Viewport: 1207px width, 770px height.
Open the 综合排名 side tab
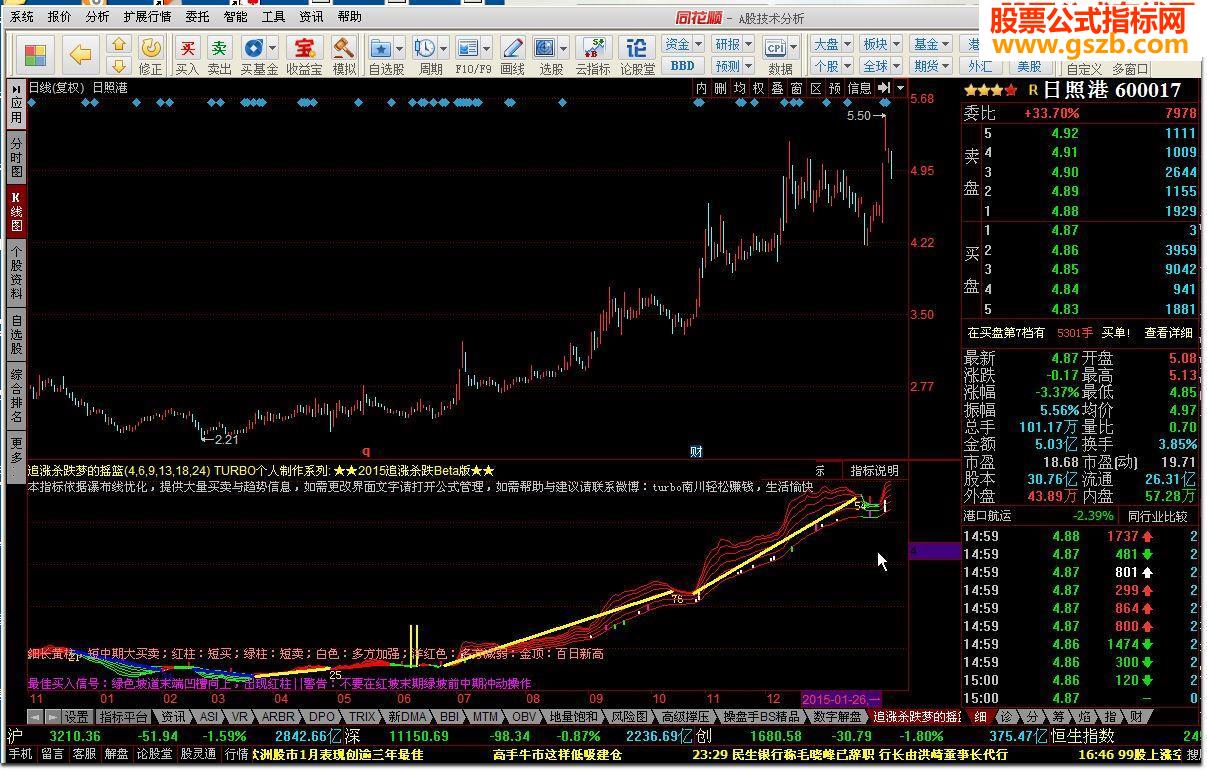16,397
